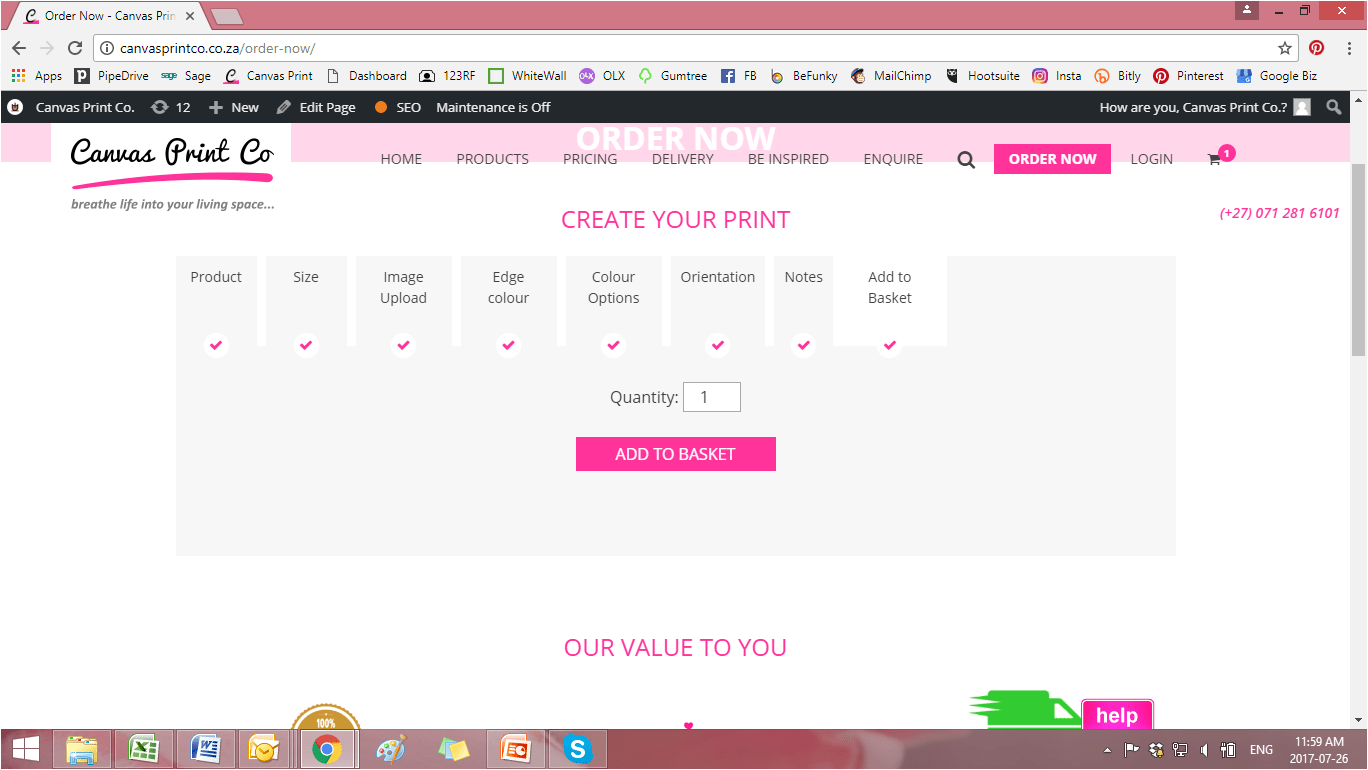
Task: Open the DELIVERY navigation link
Action: 683,159
